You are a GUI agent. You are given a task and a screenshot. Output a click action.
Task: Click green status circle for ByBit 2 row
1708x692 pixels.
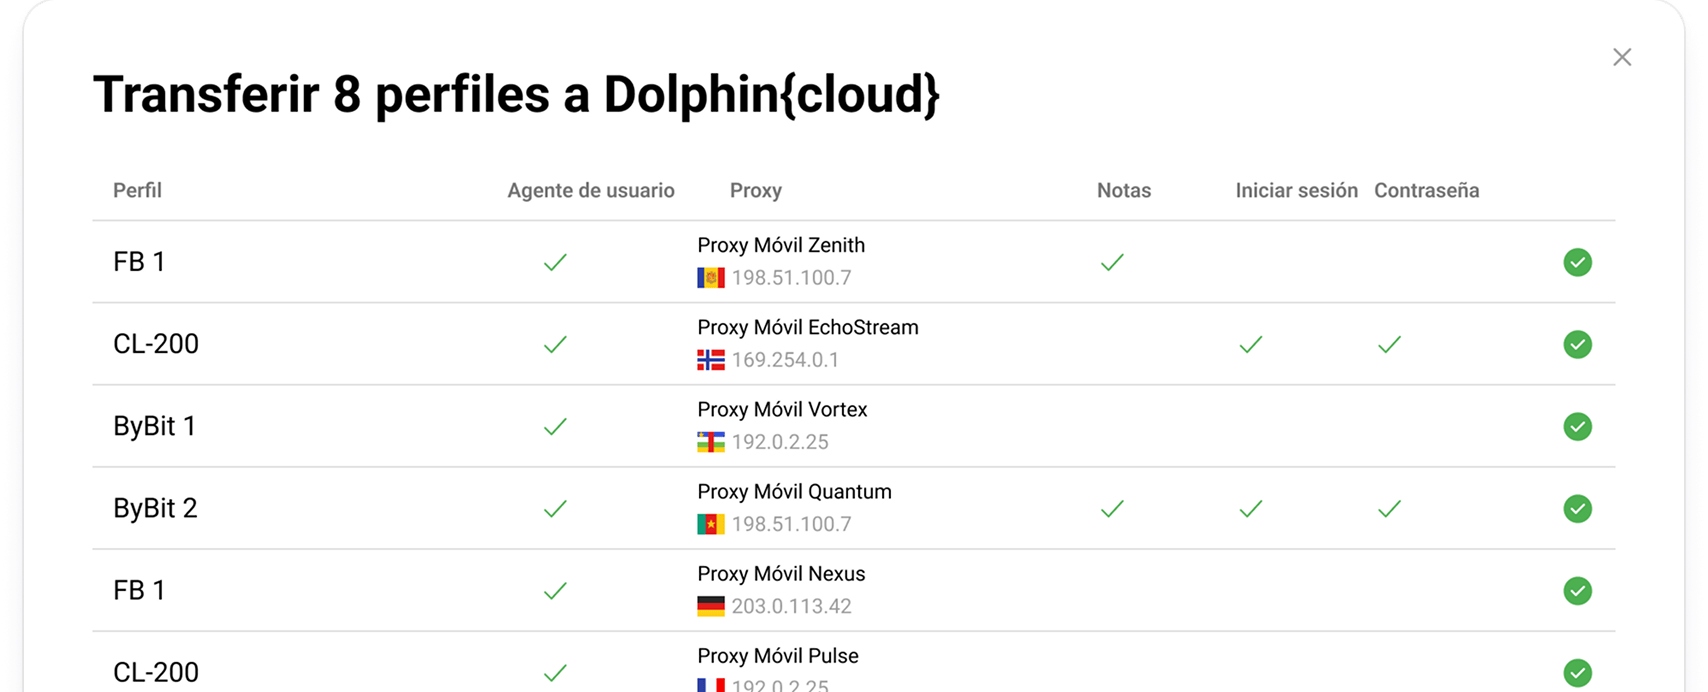(x=1577, y=509)
